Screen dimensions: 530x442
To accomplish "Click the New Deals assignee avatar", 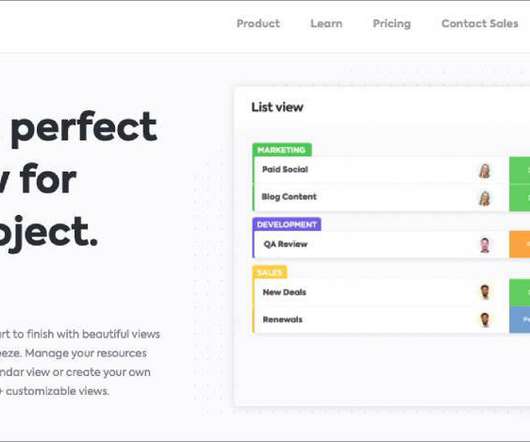I will click(485, 292).
